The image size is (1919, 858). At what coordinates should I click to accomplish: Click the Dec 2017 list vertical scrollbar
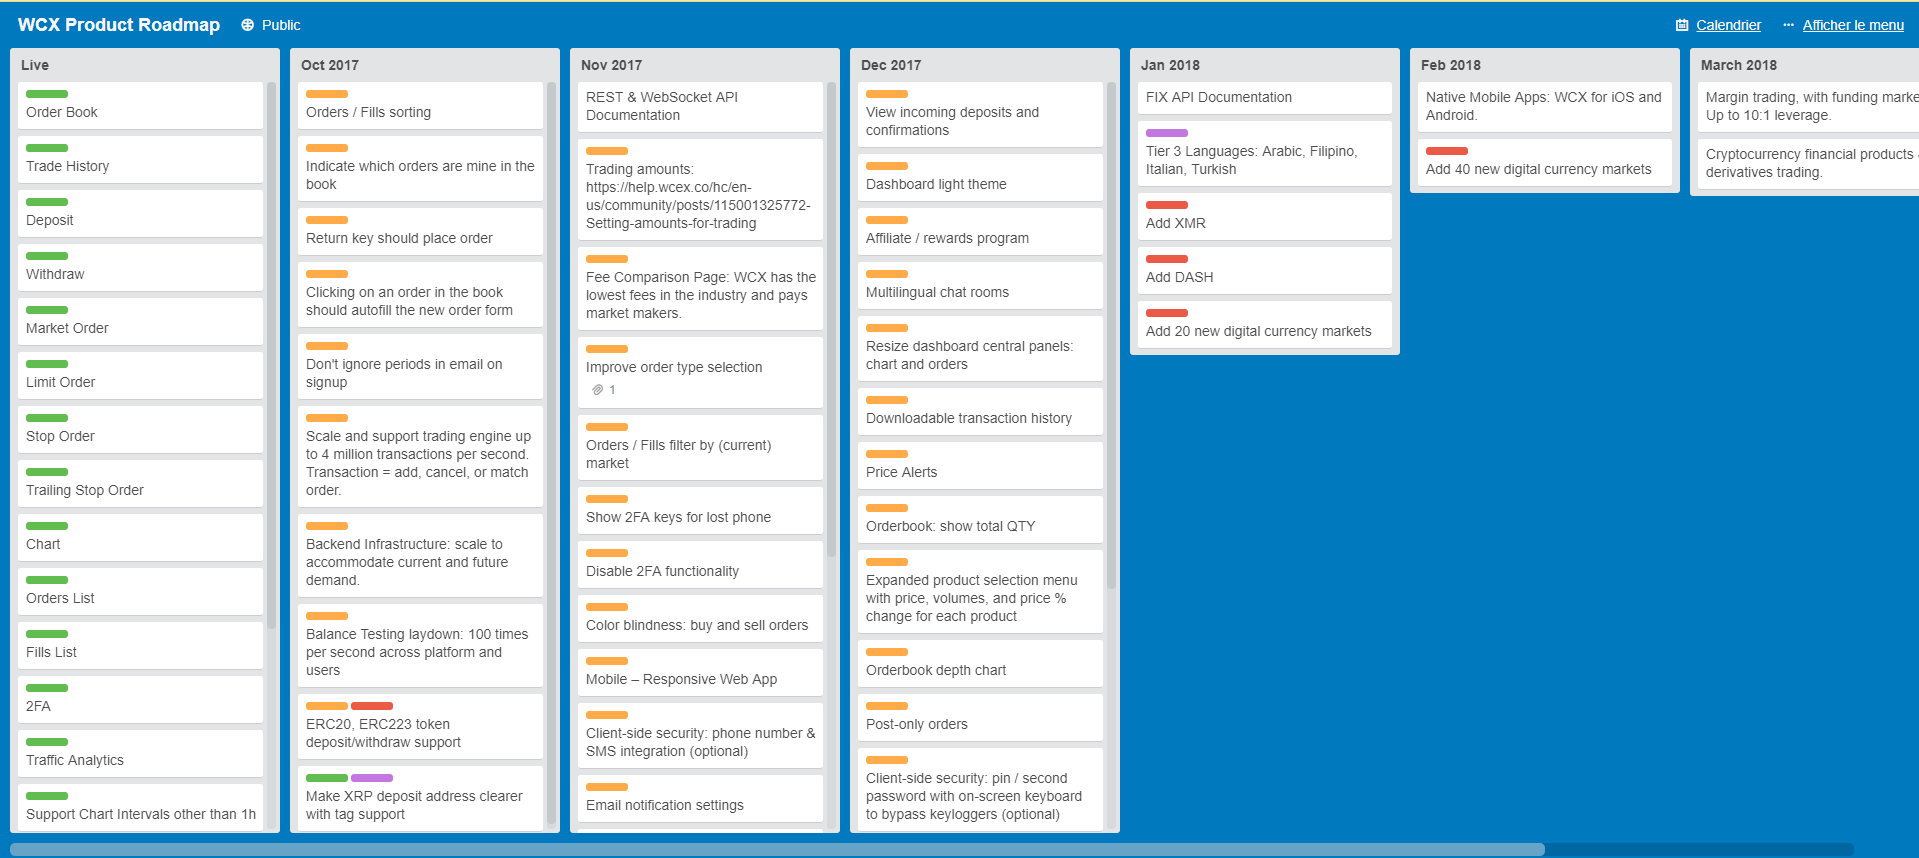click(x=1111, y=335)
